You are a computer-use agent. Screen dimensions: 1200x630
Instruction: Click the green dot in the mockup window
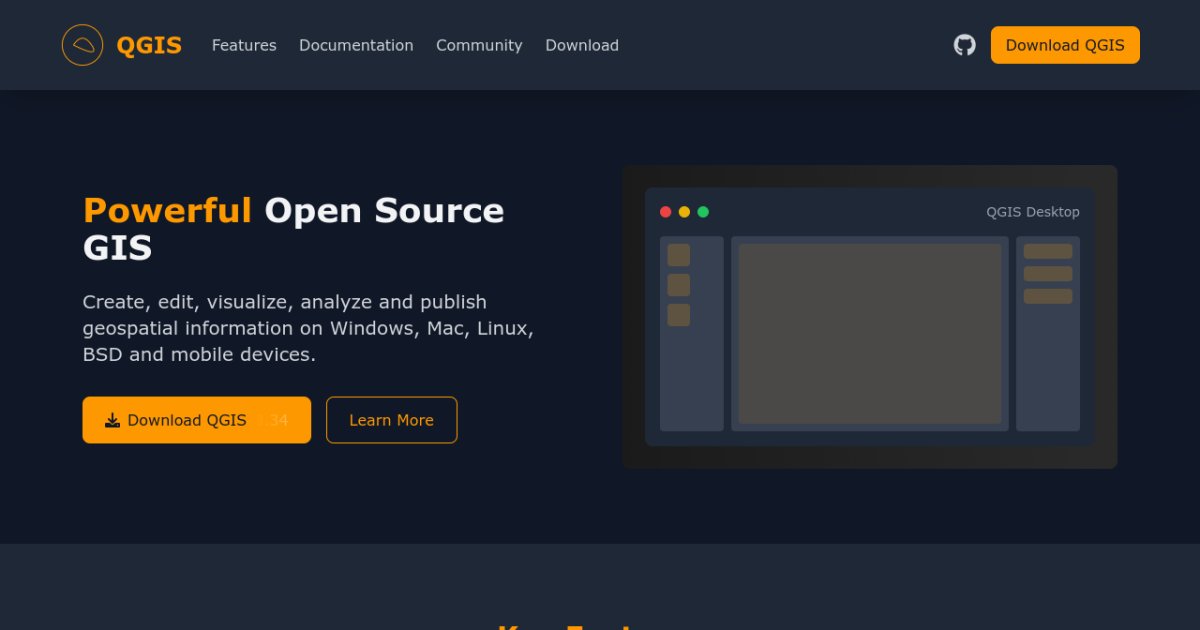pos(703,212)
